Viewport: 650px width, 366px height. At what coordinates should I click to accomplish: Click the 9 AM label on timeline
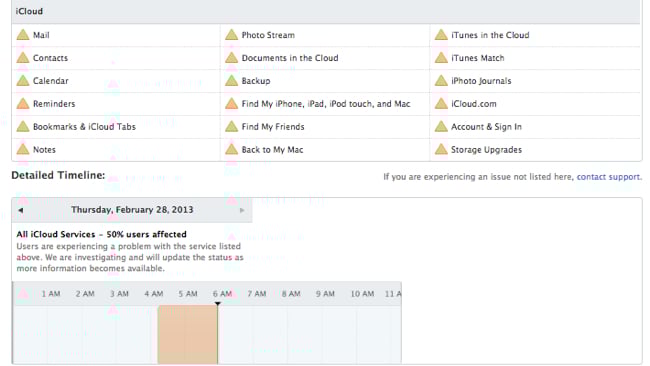[325, 294]
